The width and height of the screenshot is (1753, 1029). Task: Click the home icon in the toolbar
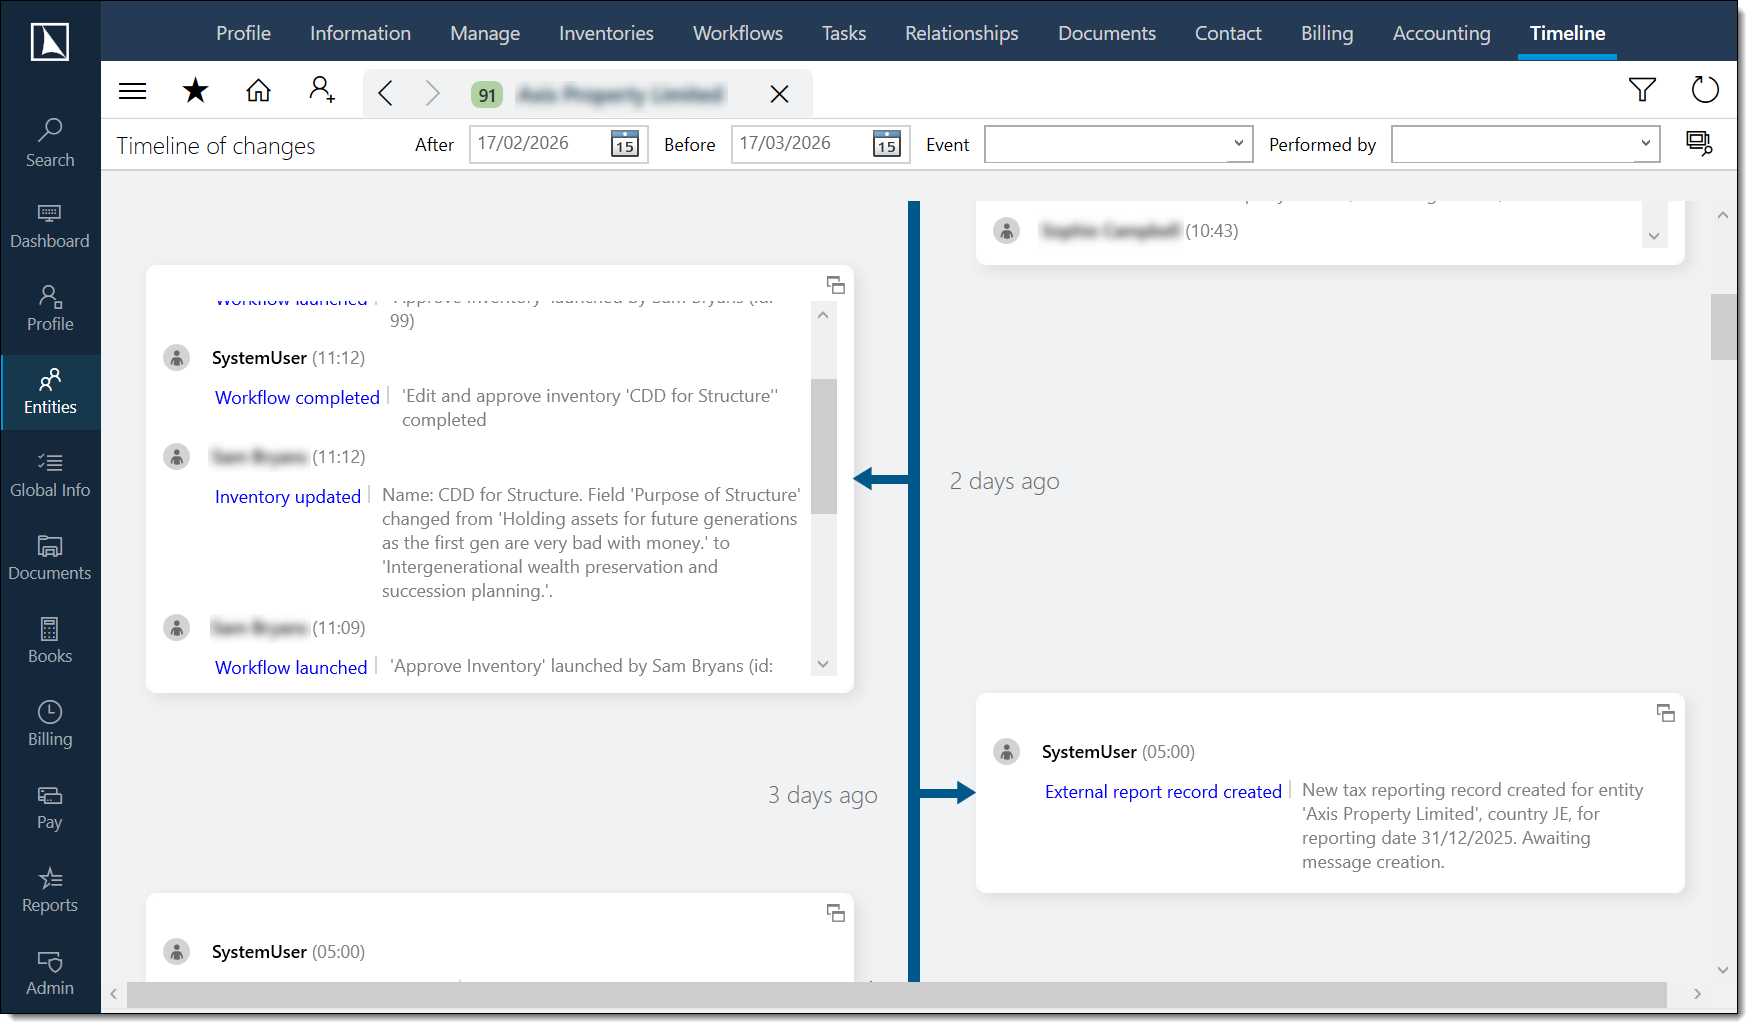(x=258, y=91)
